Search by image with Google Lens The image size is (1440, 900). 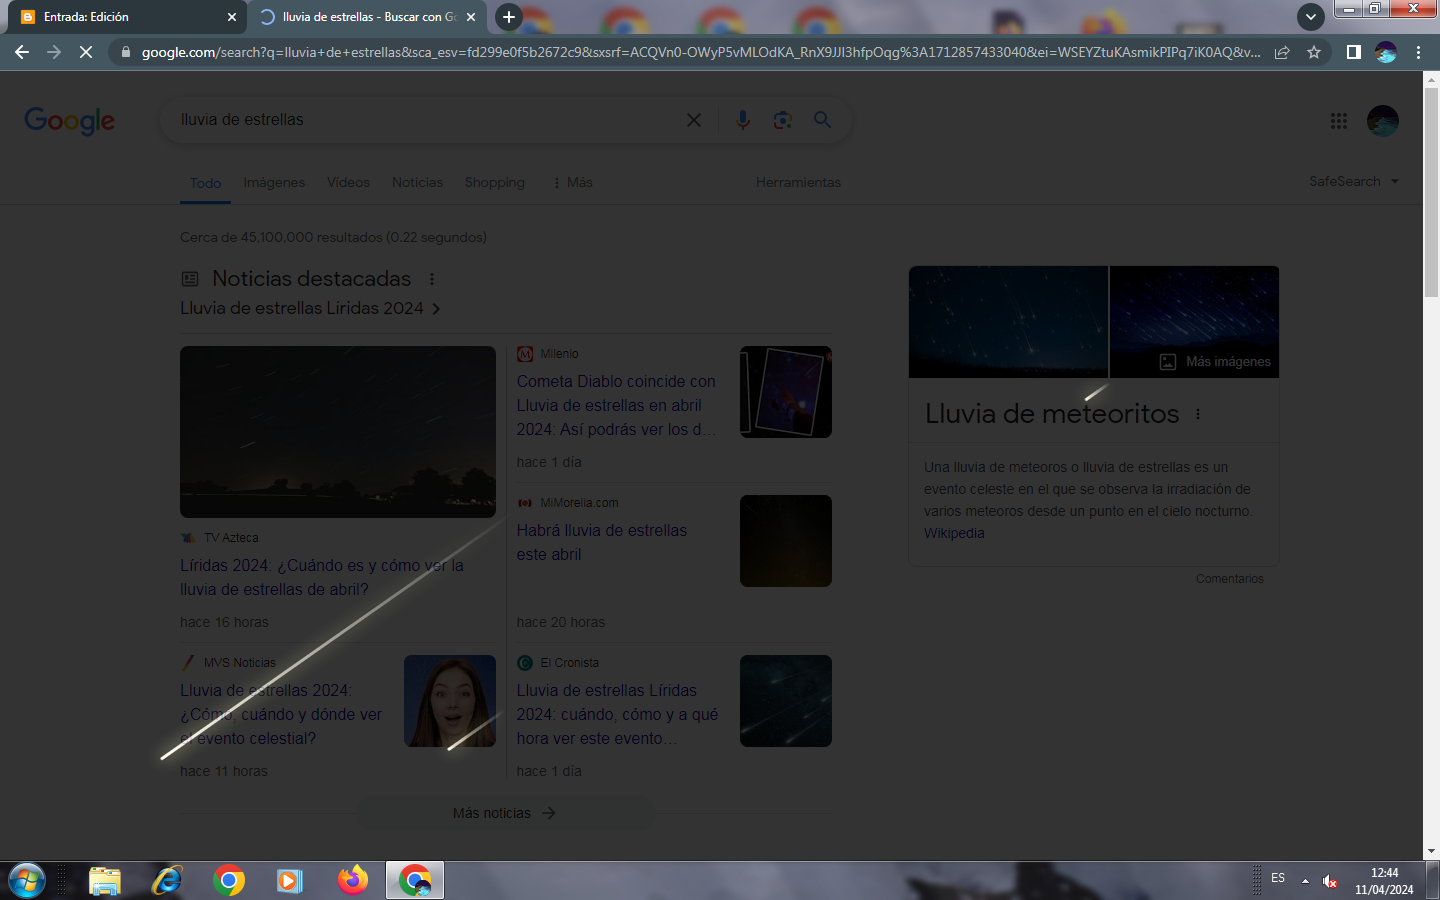click(x=783, y=120)
